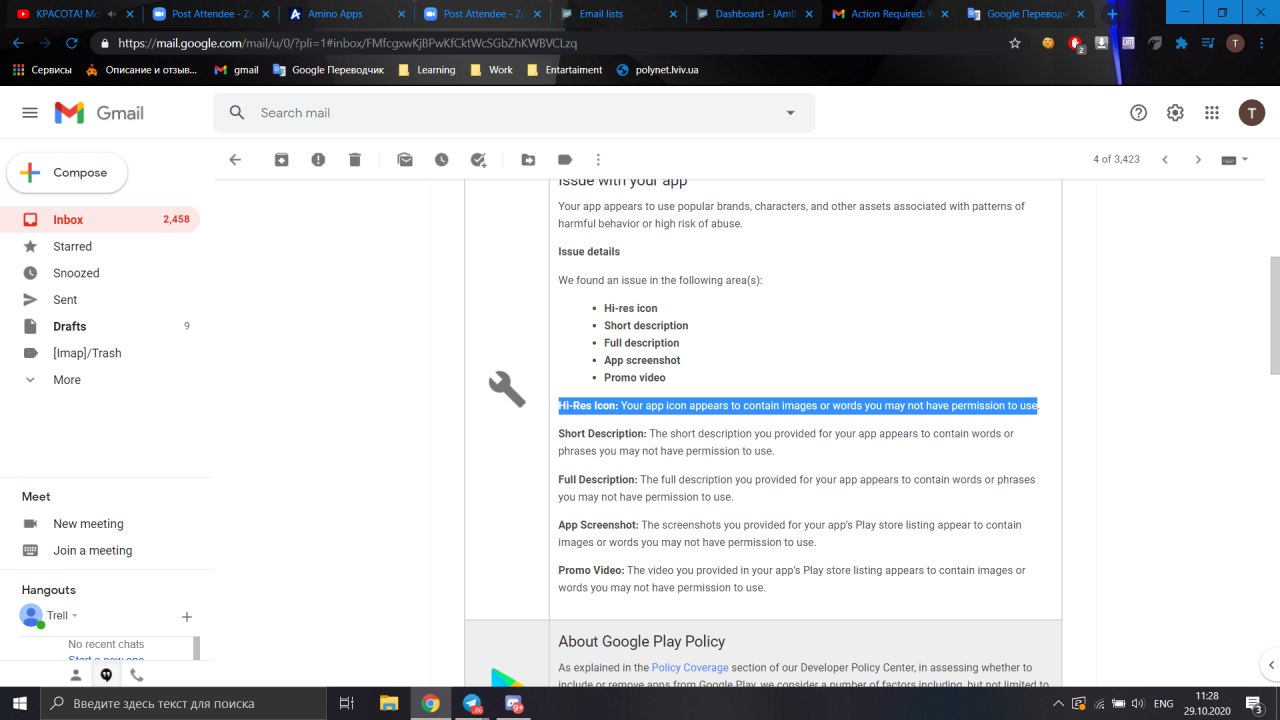Open a new browser tab
Image resolution: width=1280 pixels, height=720 pixels.
(1112, 14)
